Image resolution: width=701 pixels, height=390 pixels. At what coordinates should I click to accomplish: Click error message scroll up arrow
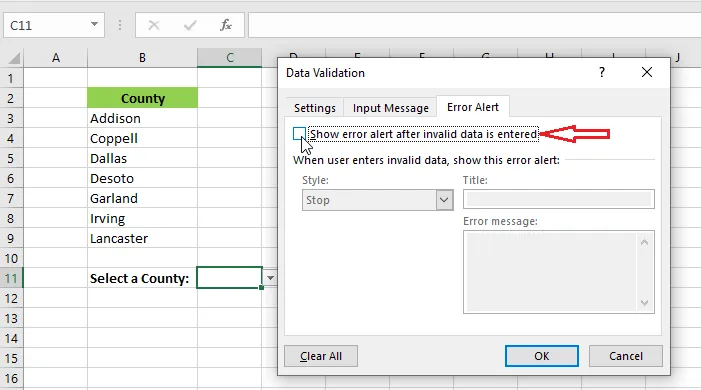[644, 242]
